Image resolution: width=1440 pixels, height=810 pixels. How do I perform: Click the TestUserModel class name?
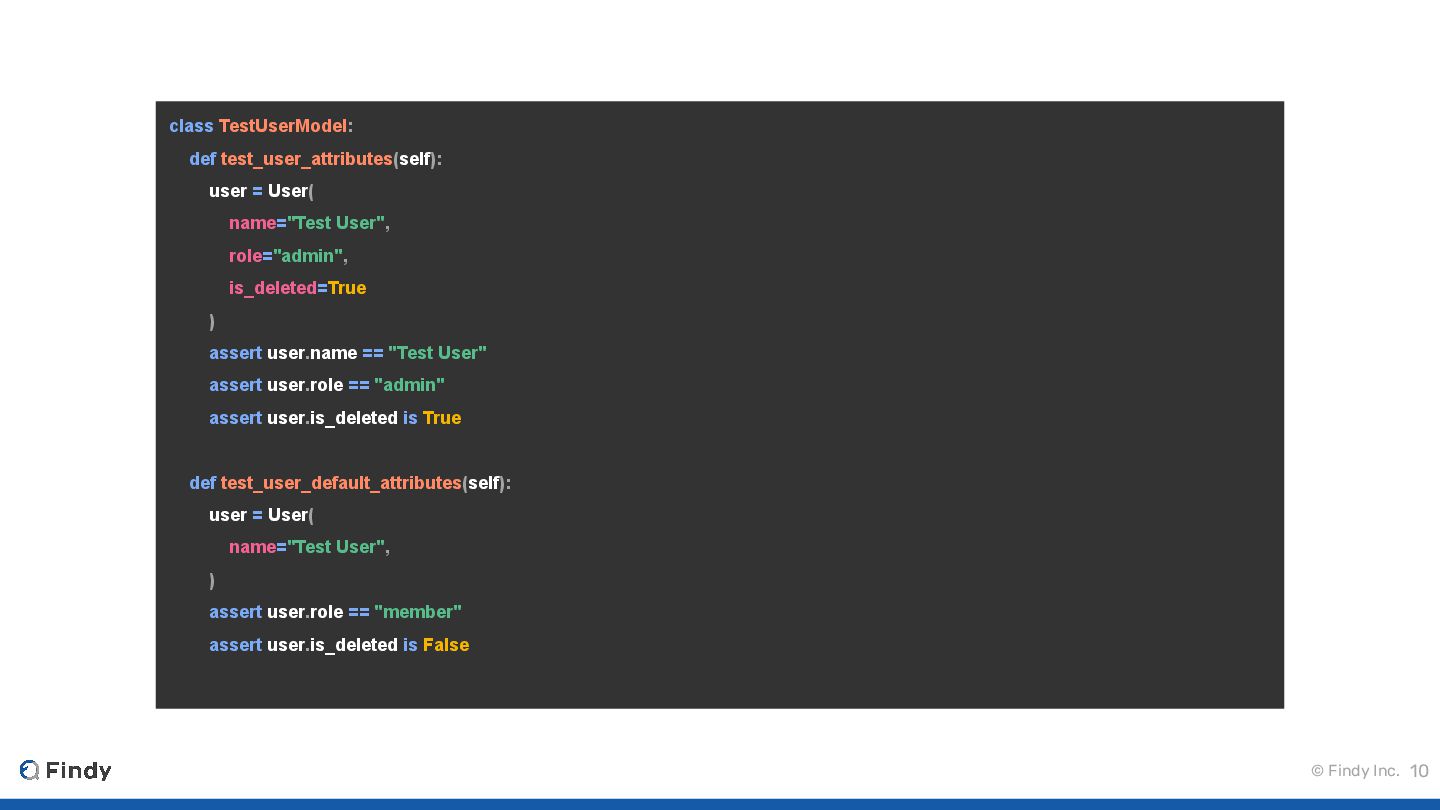(x=283, y=126)
